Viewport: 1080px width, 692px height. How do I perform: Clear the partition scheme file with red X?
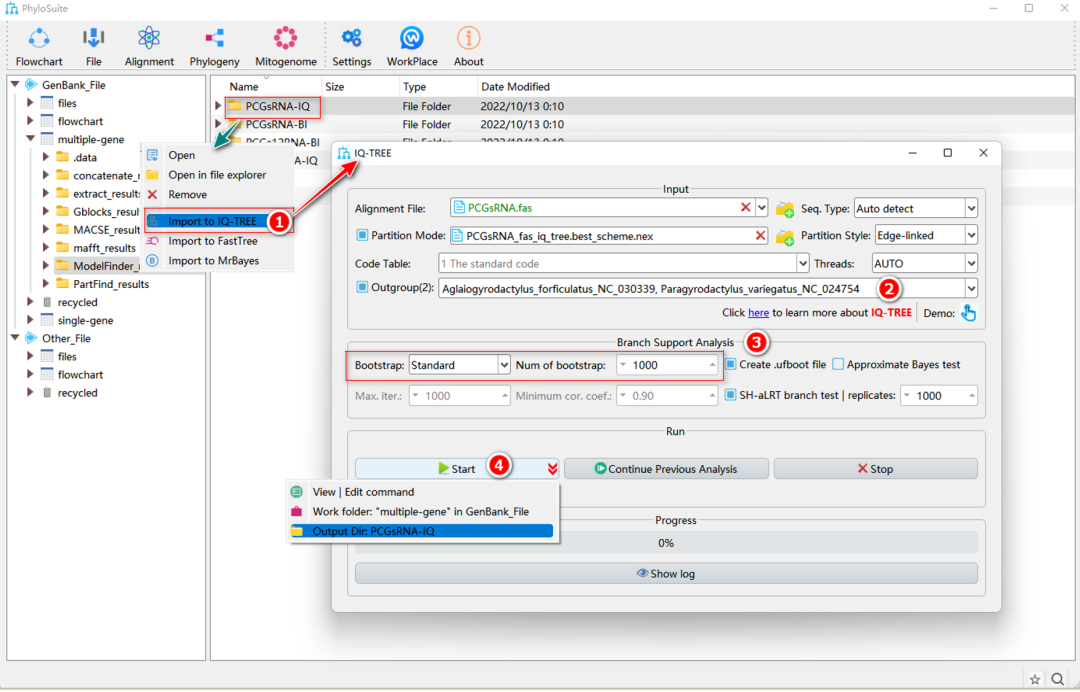(760, 235)
